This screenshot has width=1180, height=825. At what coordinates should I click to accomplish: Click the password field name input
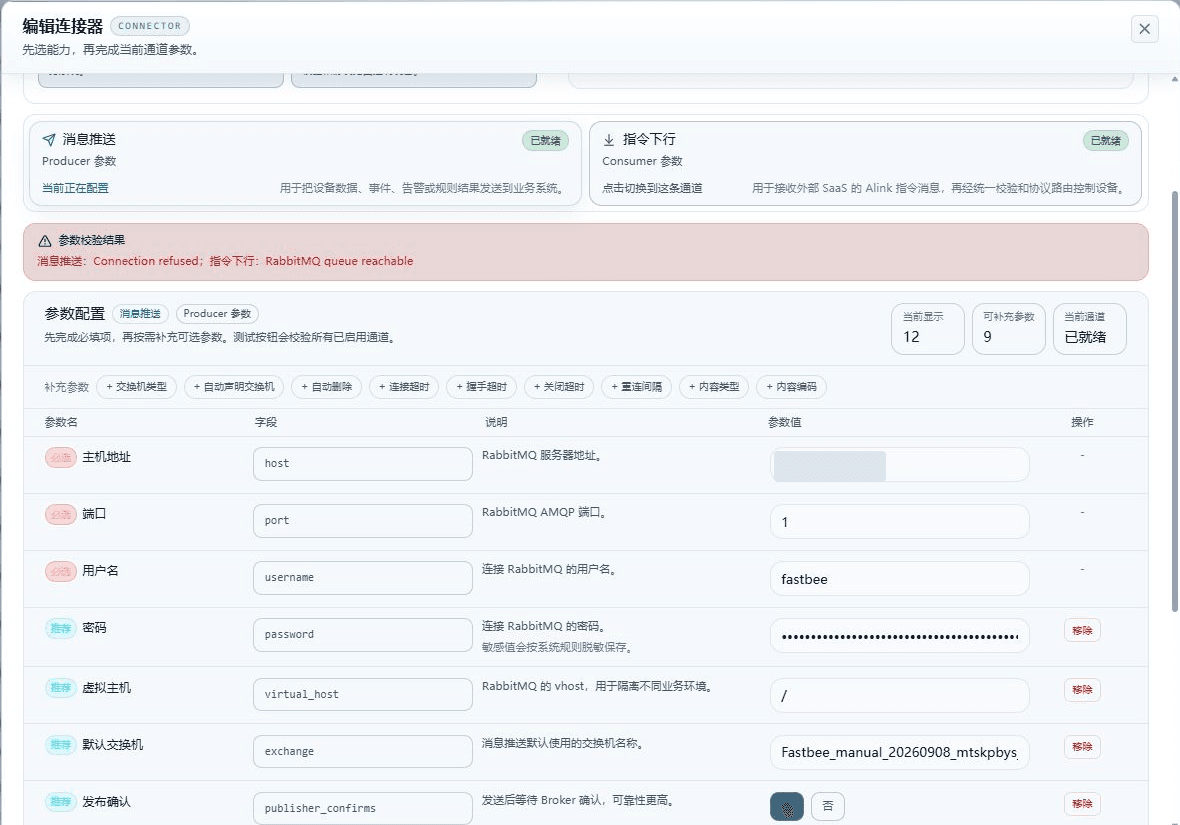363,635
